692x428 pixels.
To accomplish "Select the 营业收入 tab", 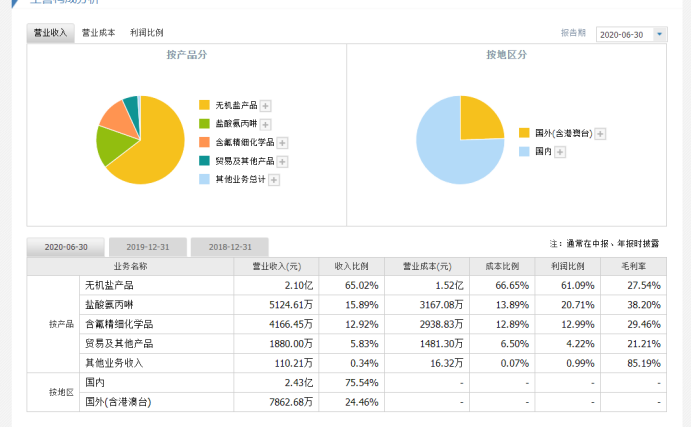I will tap(50, 33).
